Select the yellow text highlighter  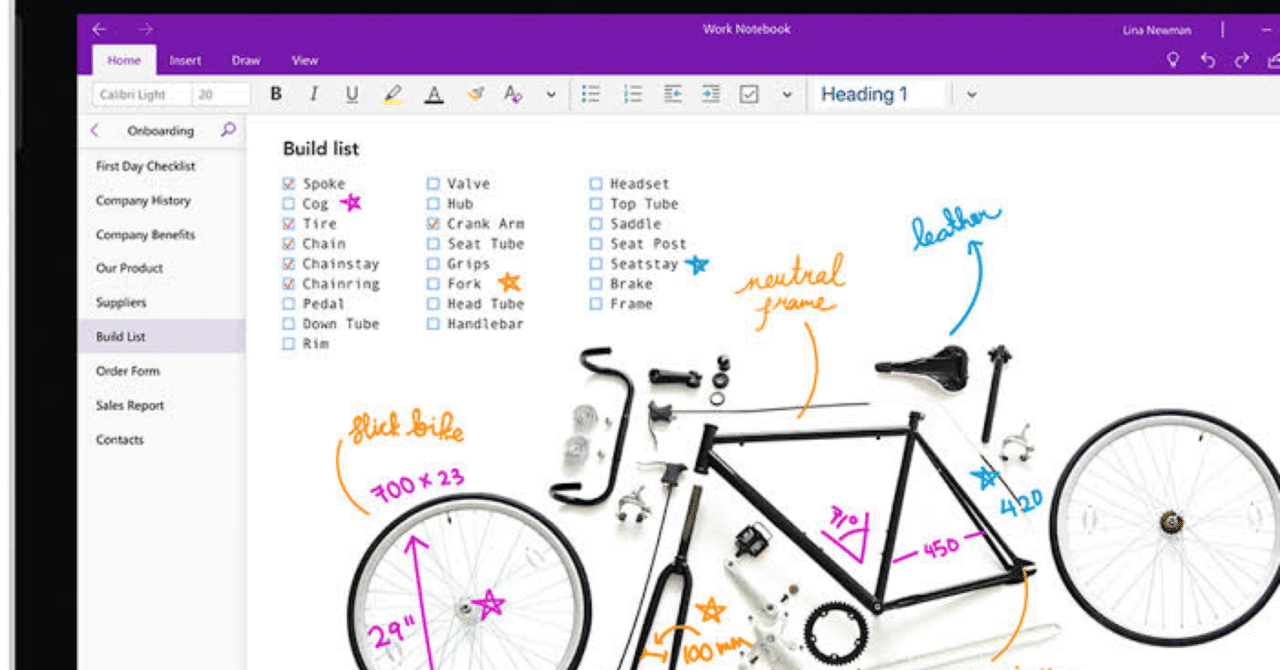coord(393,93)
